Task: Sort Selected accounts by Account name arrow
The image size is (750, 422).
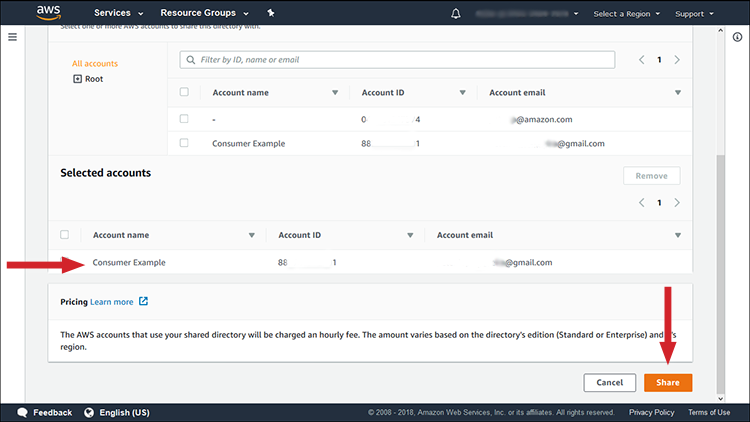Action: pos(252,235)
